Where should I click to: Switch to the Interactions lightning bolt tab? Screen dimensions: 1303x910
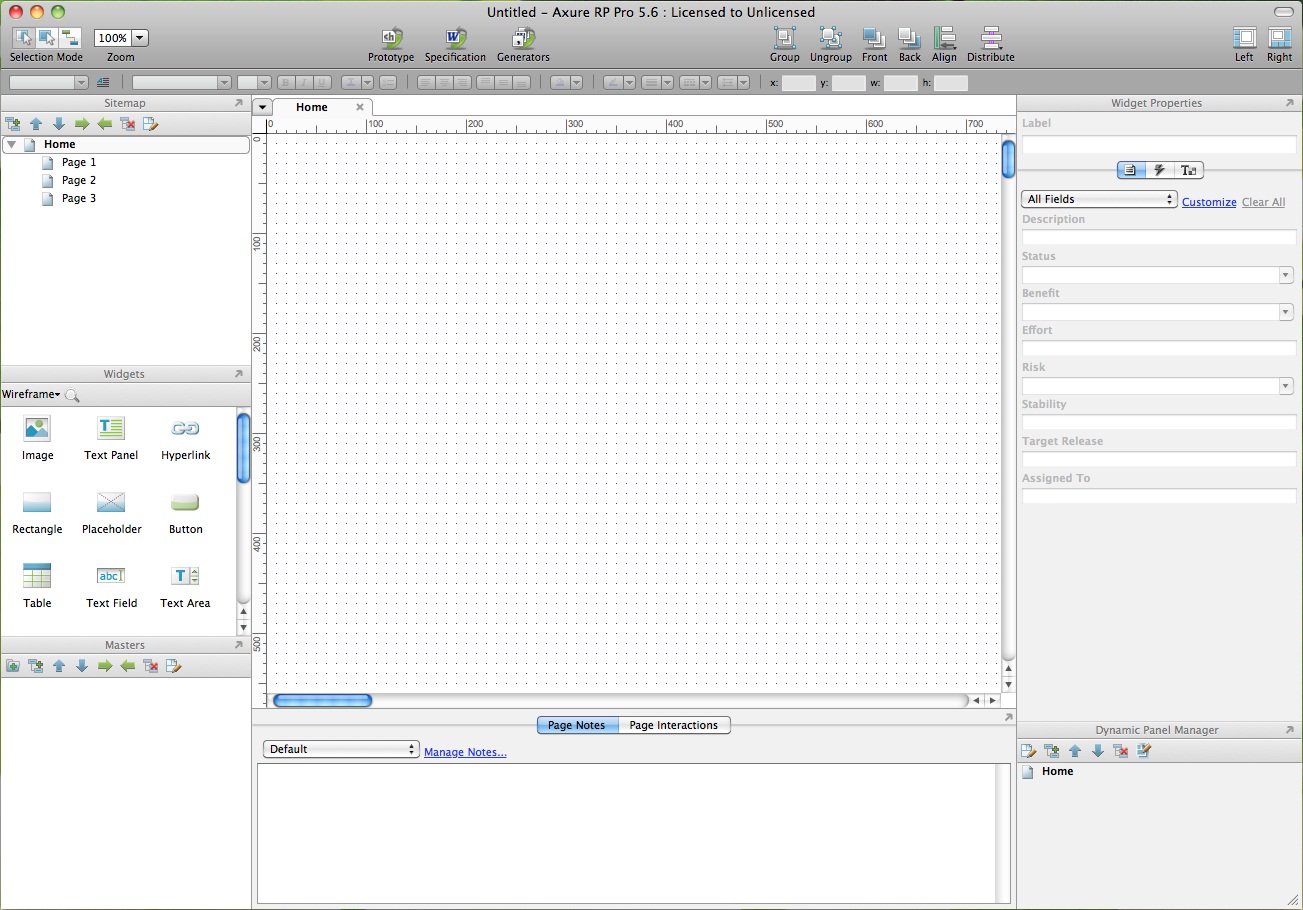click(x=1159, y=170)
